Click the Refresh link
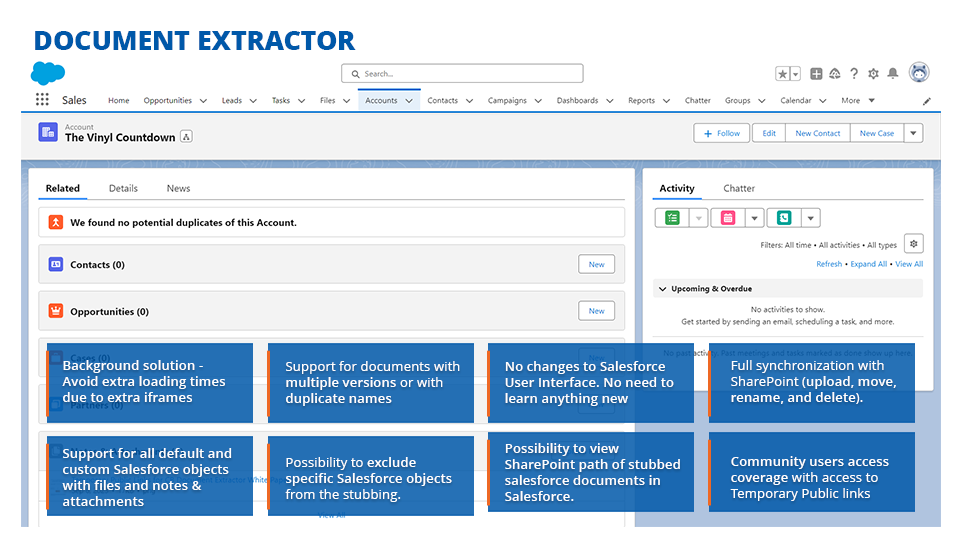 point(829,264)
